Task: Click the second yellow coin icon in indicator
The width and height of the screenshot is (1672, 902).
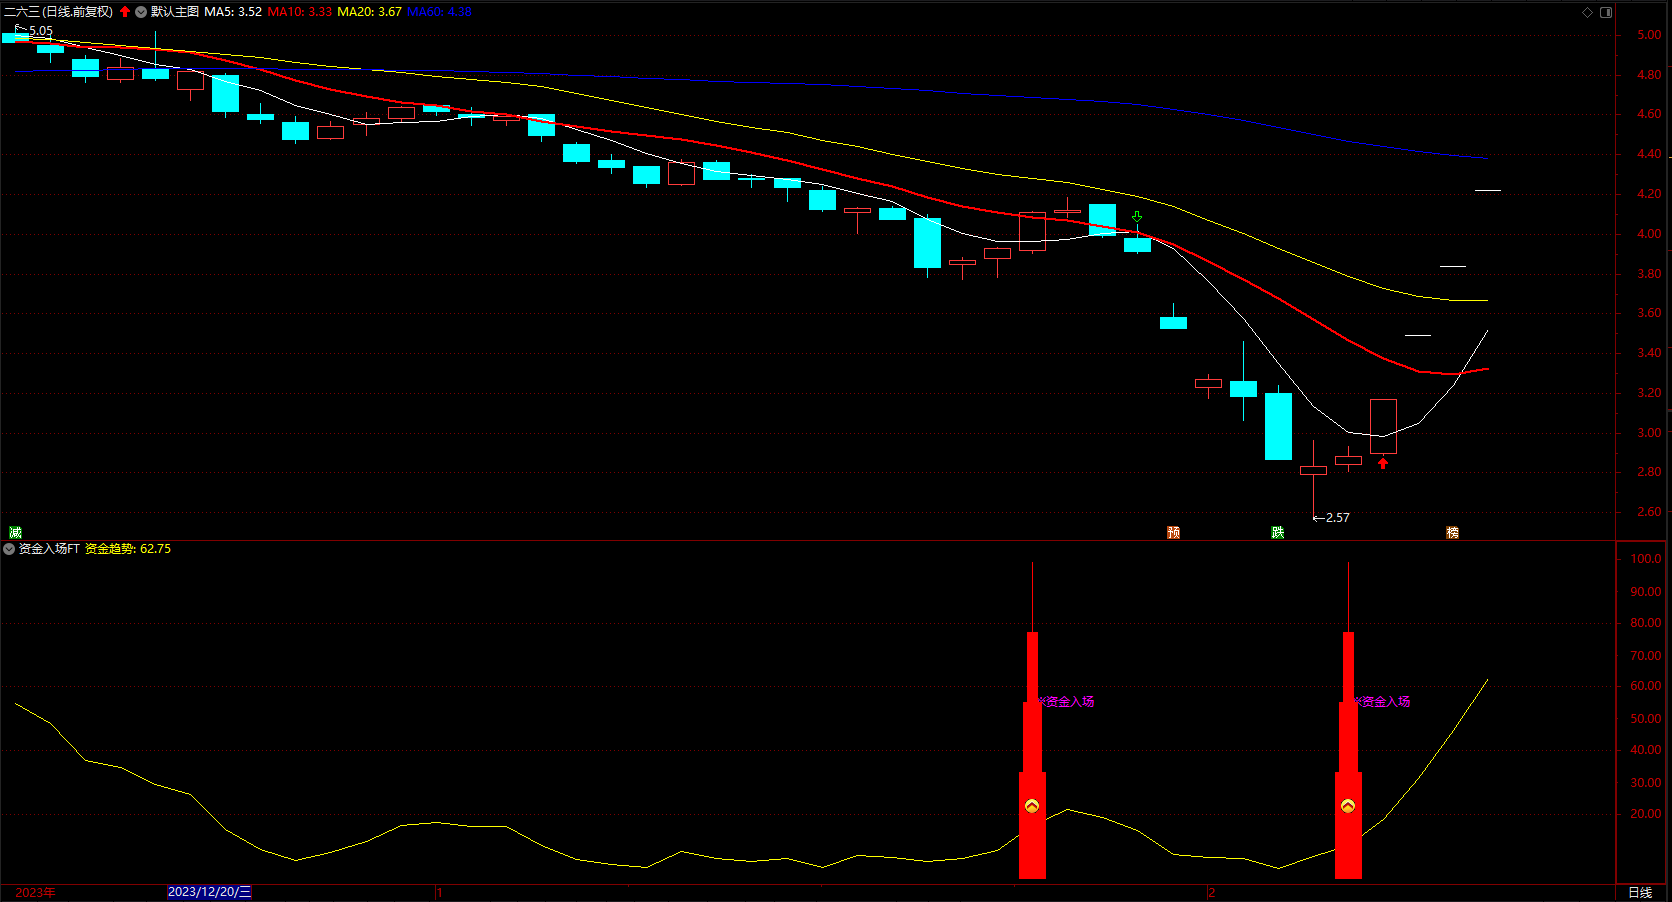Action: 1348,806
